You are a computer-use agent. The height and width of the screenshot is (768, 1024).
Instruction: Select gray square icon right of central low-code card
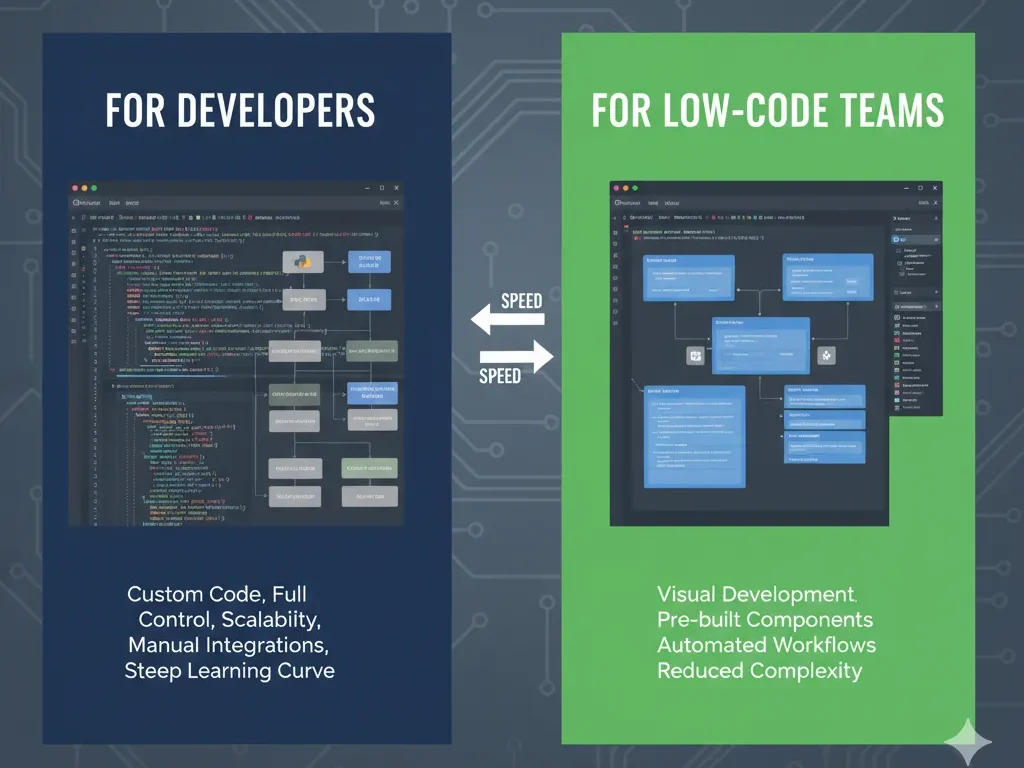tap(827, 356)
